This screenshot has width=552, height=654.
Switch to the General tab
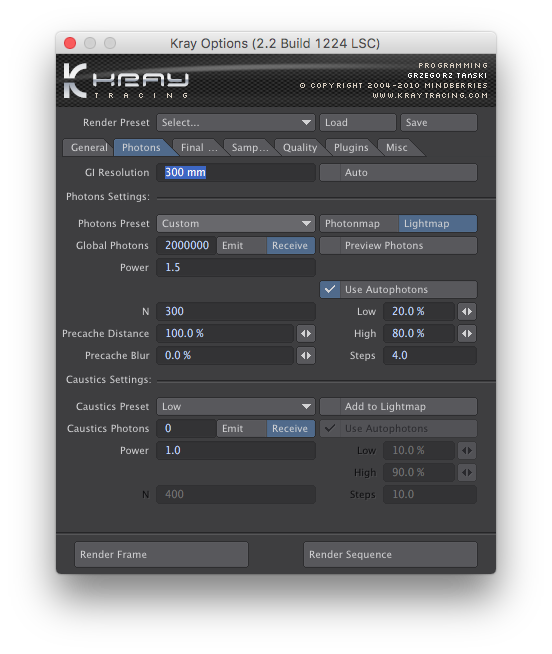click(x=88, y=148)
